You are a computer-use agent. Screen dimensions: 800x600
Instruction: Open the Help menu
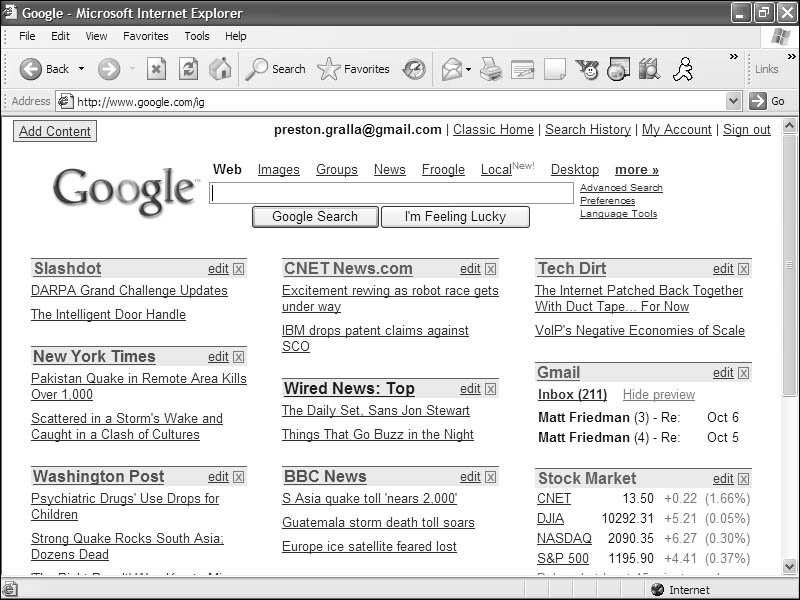click(236, 36)
